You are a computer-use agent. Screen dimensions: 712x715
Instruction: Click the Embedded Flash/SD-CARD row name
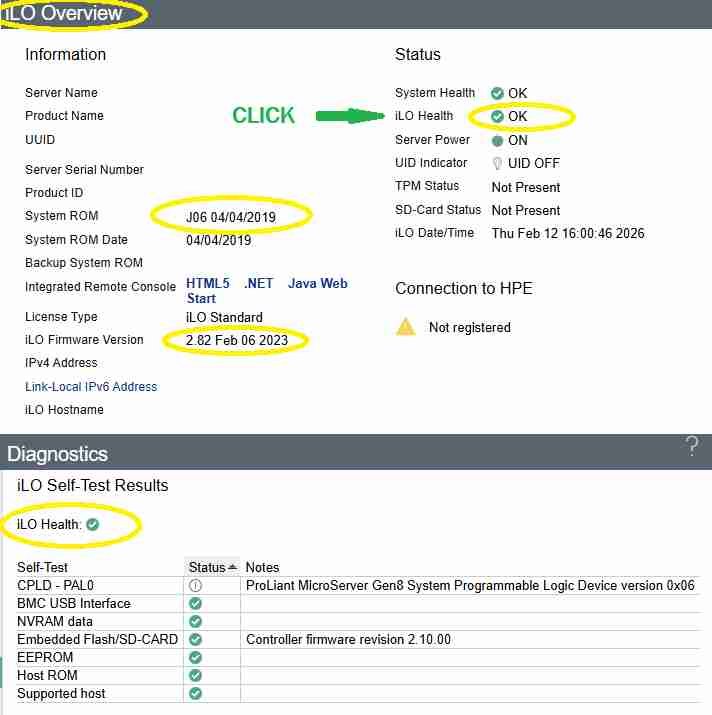pyautogui.click(x=97, y=639)
